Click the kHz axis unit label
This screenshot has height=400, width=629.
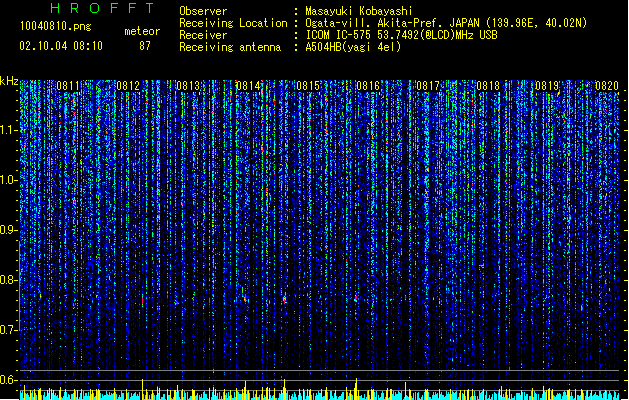[9, 81]
